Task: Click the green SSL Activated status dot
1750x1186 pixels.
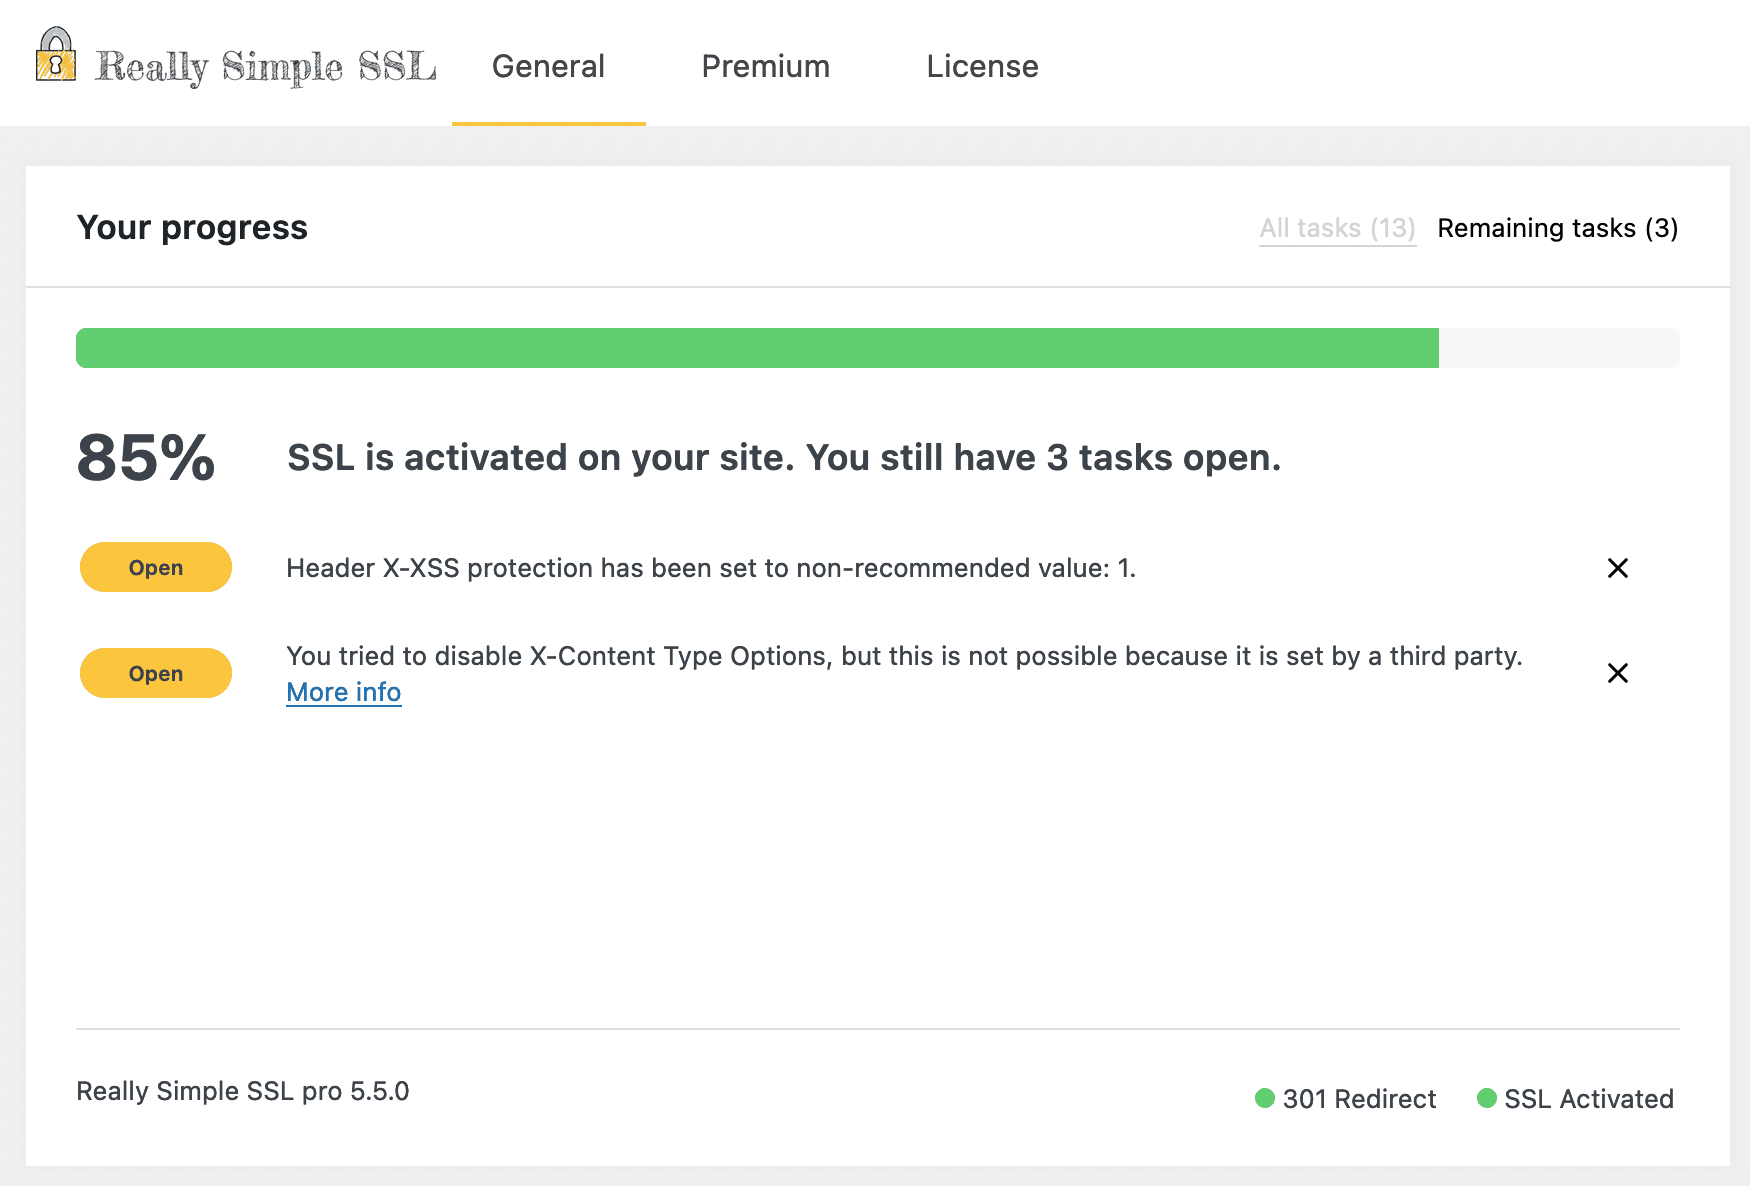Action: coord(1487,1098)
